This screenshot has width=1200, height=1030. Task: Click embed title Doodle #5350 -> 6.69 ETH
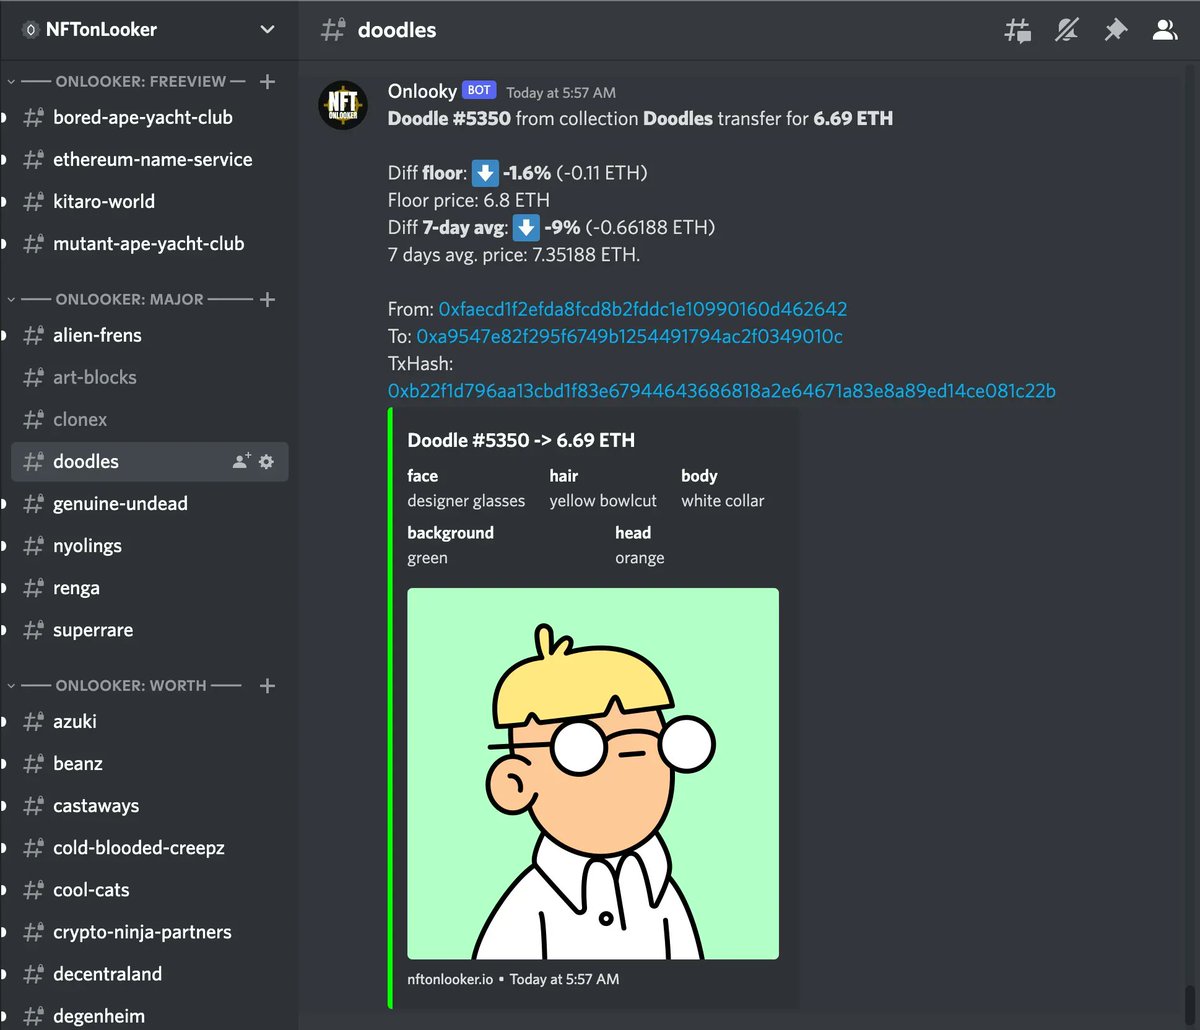[521, 441]
